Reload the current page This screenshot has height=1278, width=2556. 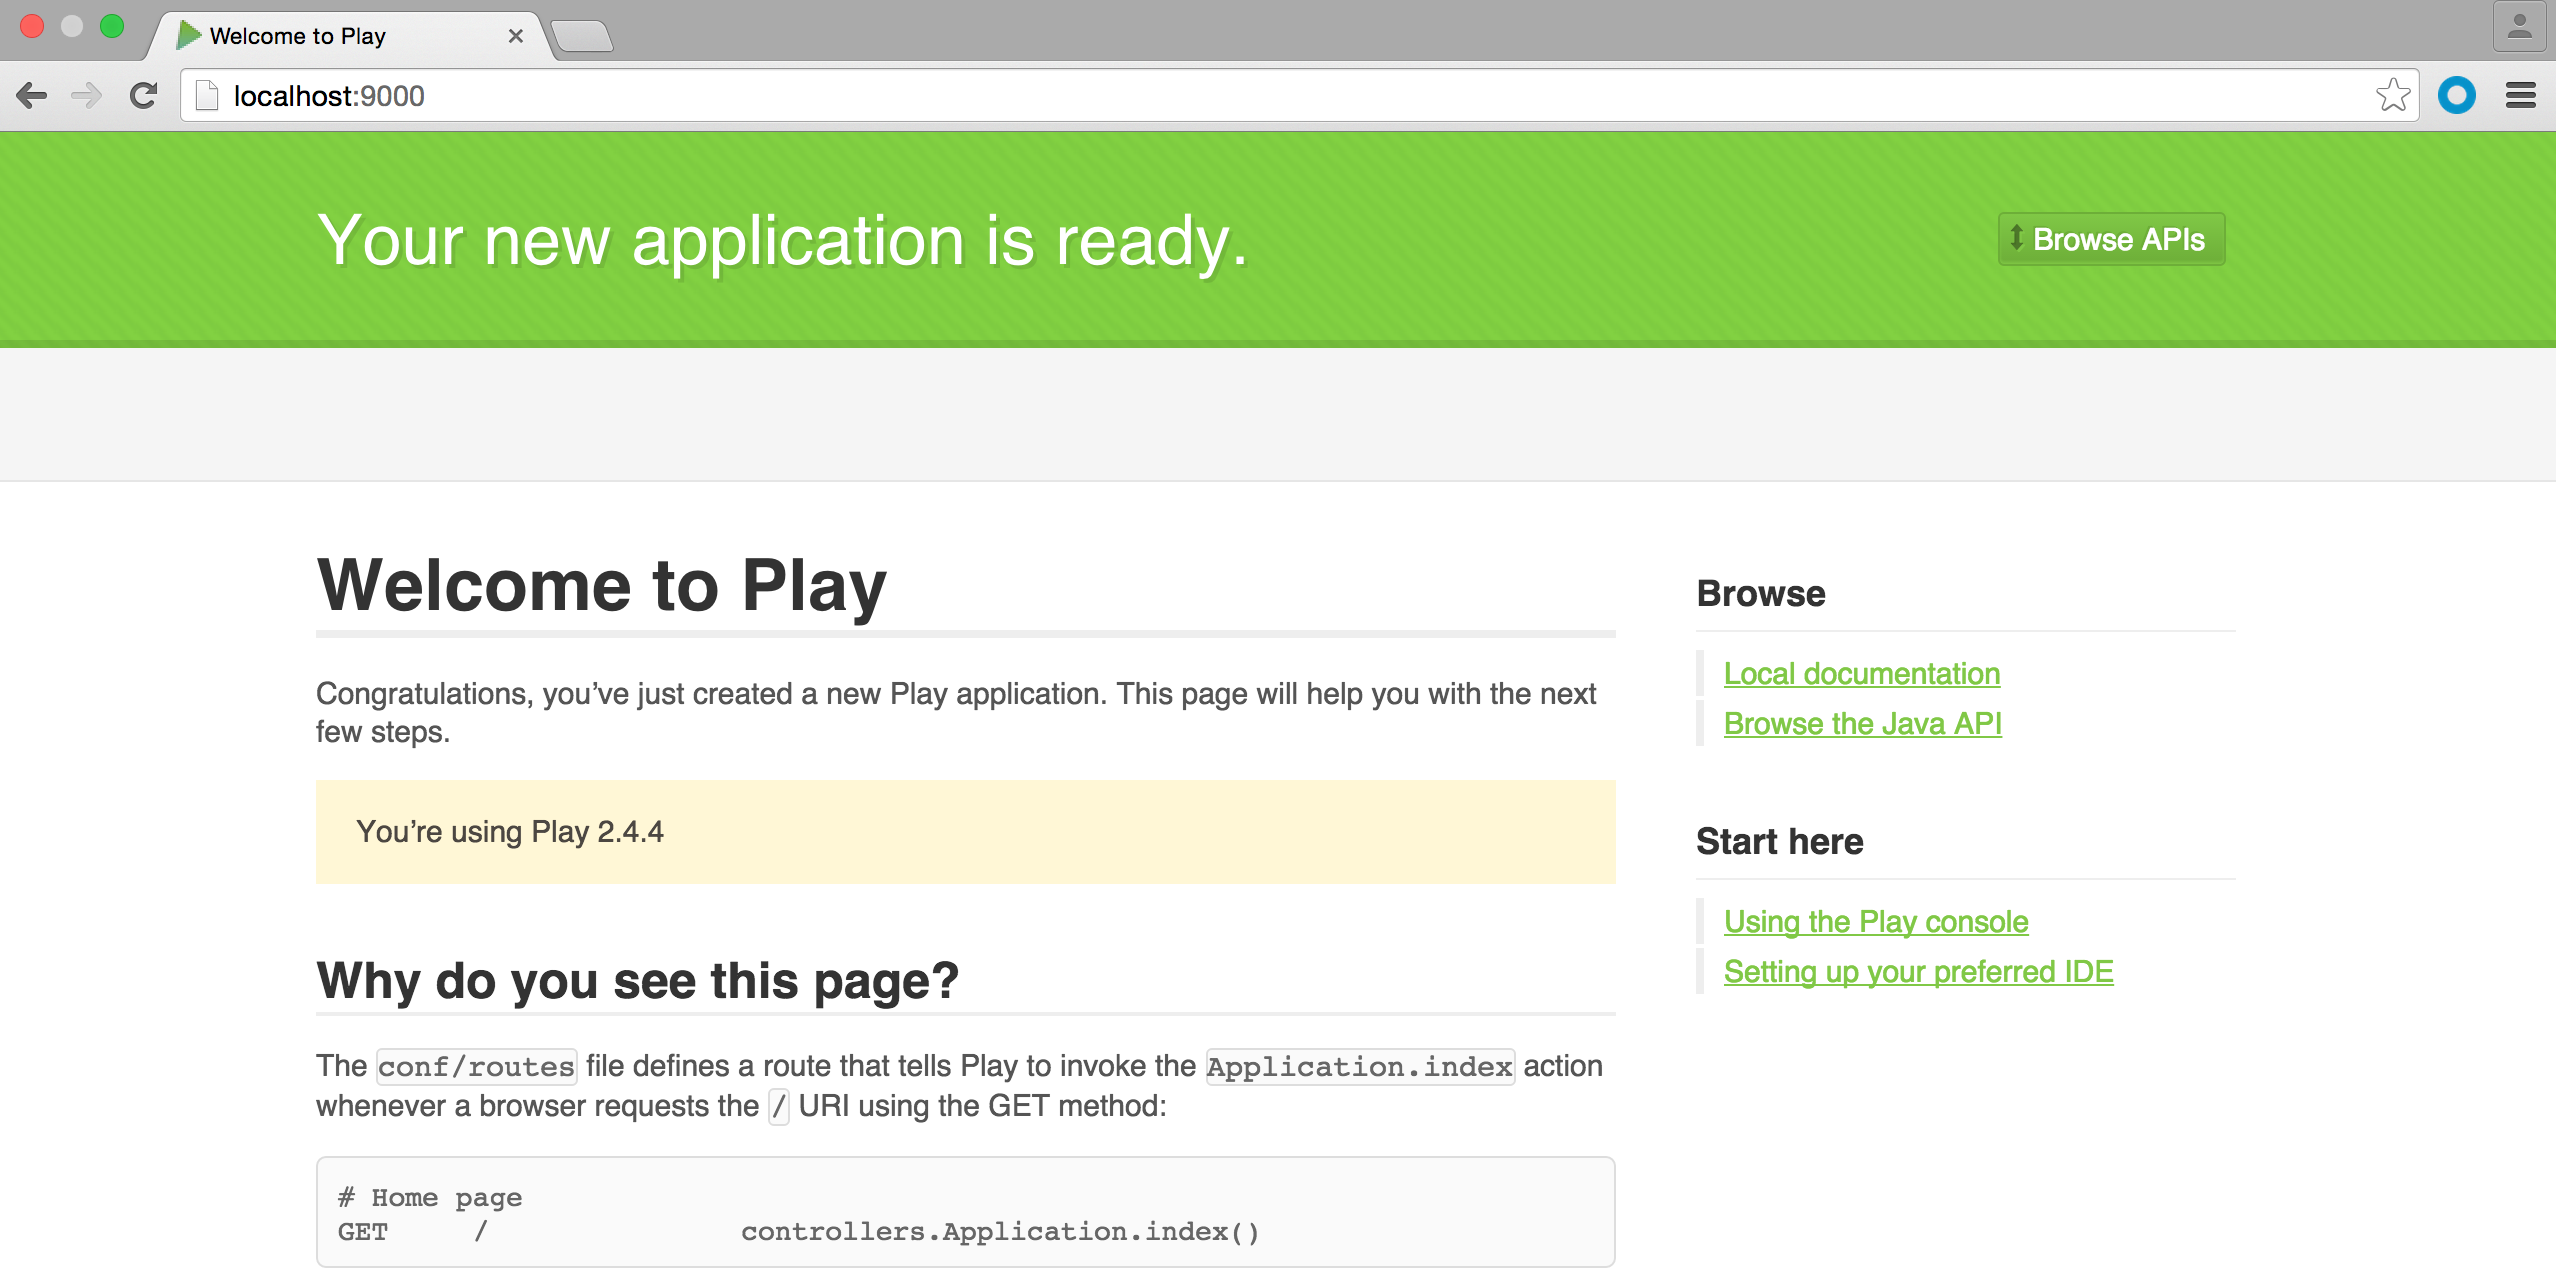tap(143, 96)
